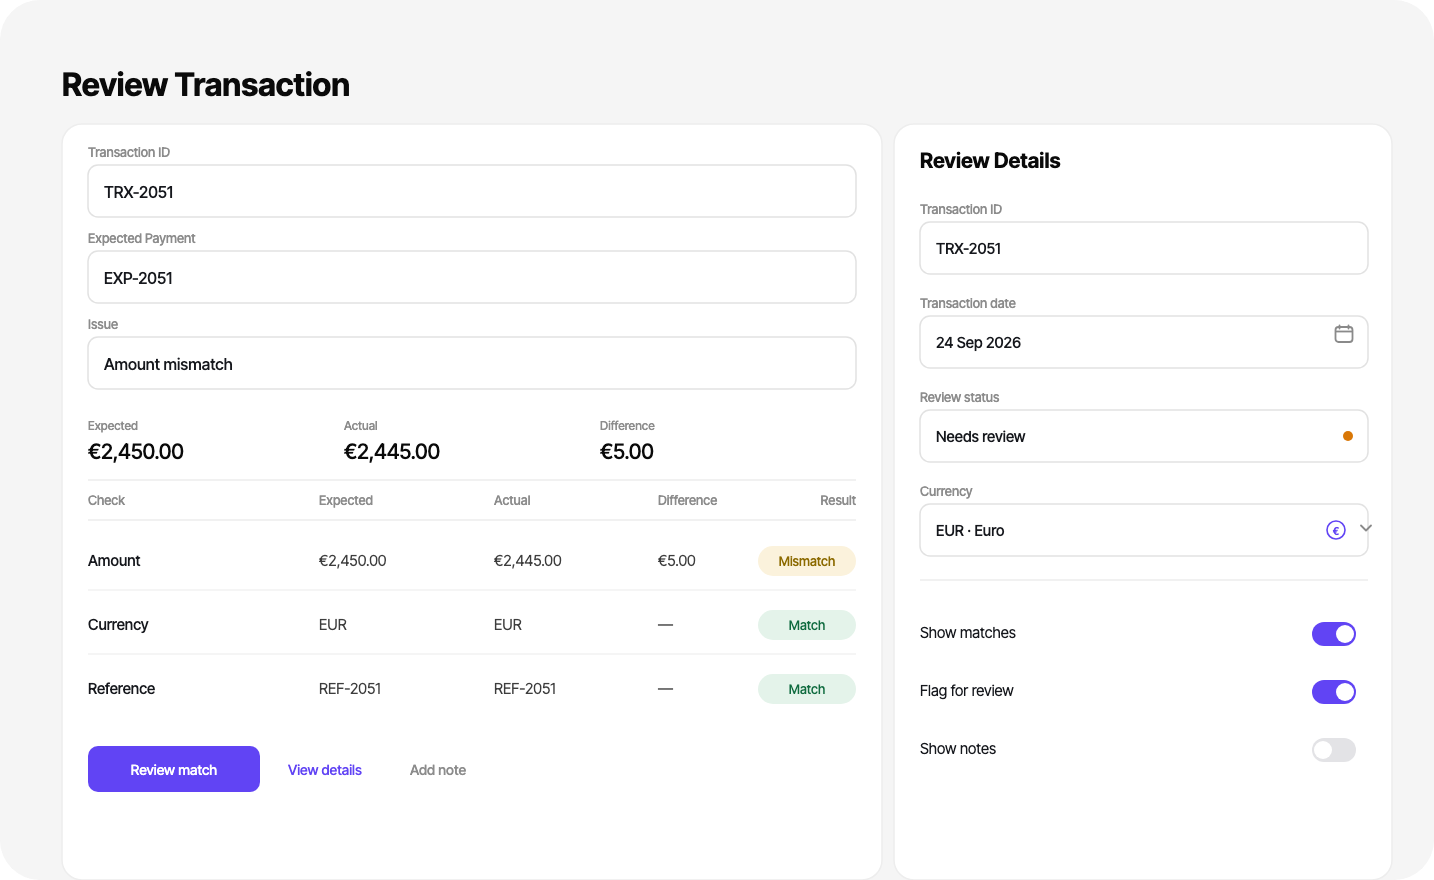Select the Issue field reading Amount mismatch
This screenshot has height=880, width=1434.
(472, 363)
